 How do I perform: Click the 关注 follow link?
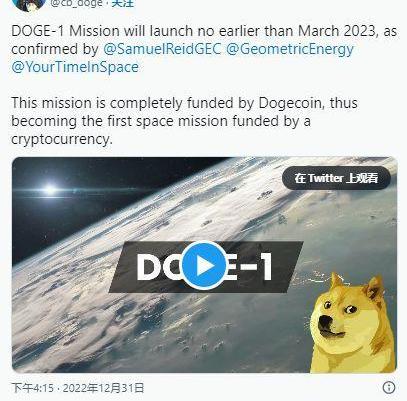click(x=122, y=4)
